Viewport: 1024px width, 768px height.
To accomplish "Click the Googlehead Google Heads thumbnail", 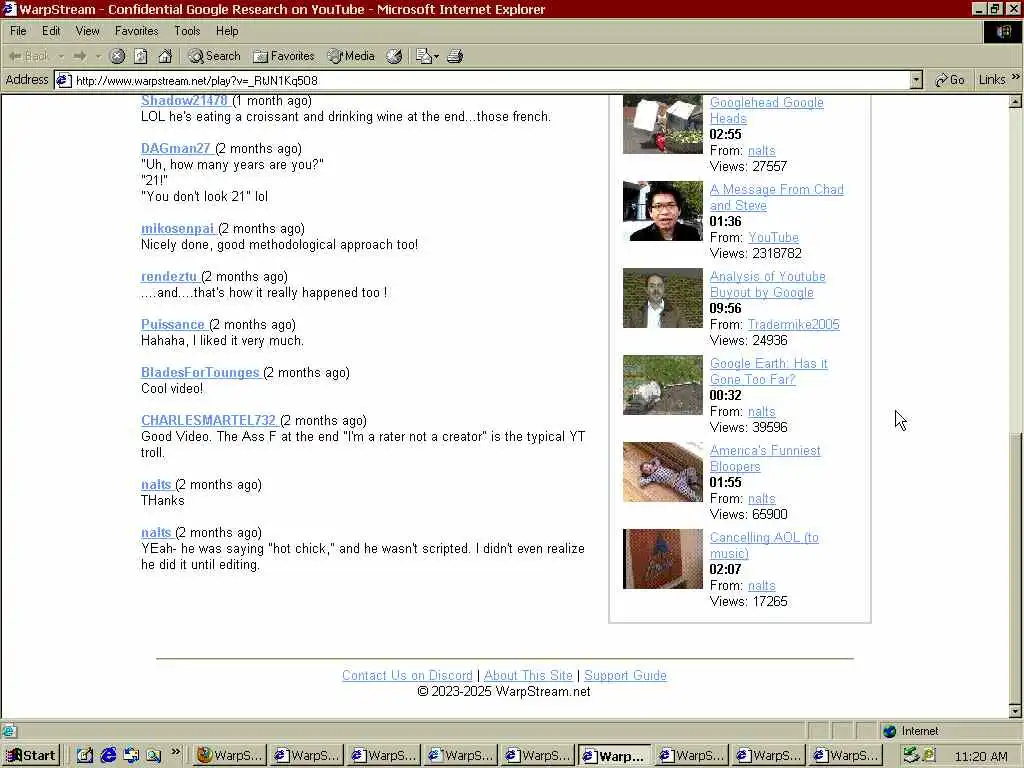I will [663, 124].
